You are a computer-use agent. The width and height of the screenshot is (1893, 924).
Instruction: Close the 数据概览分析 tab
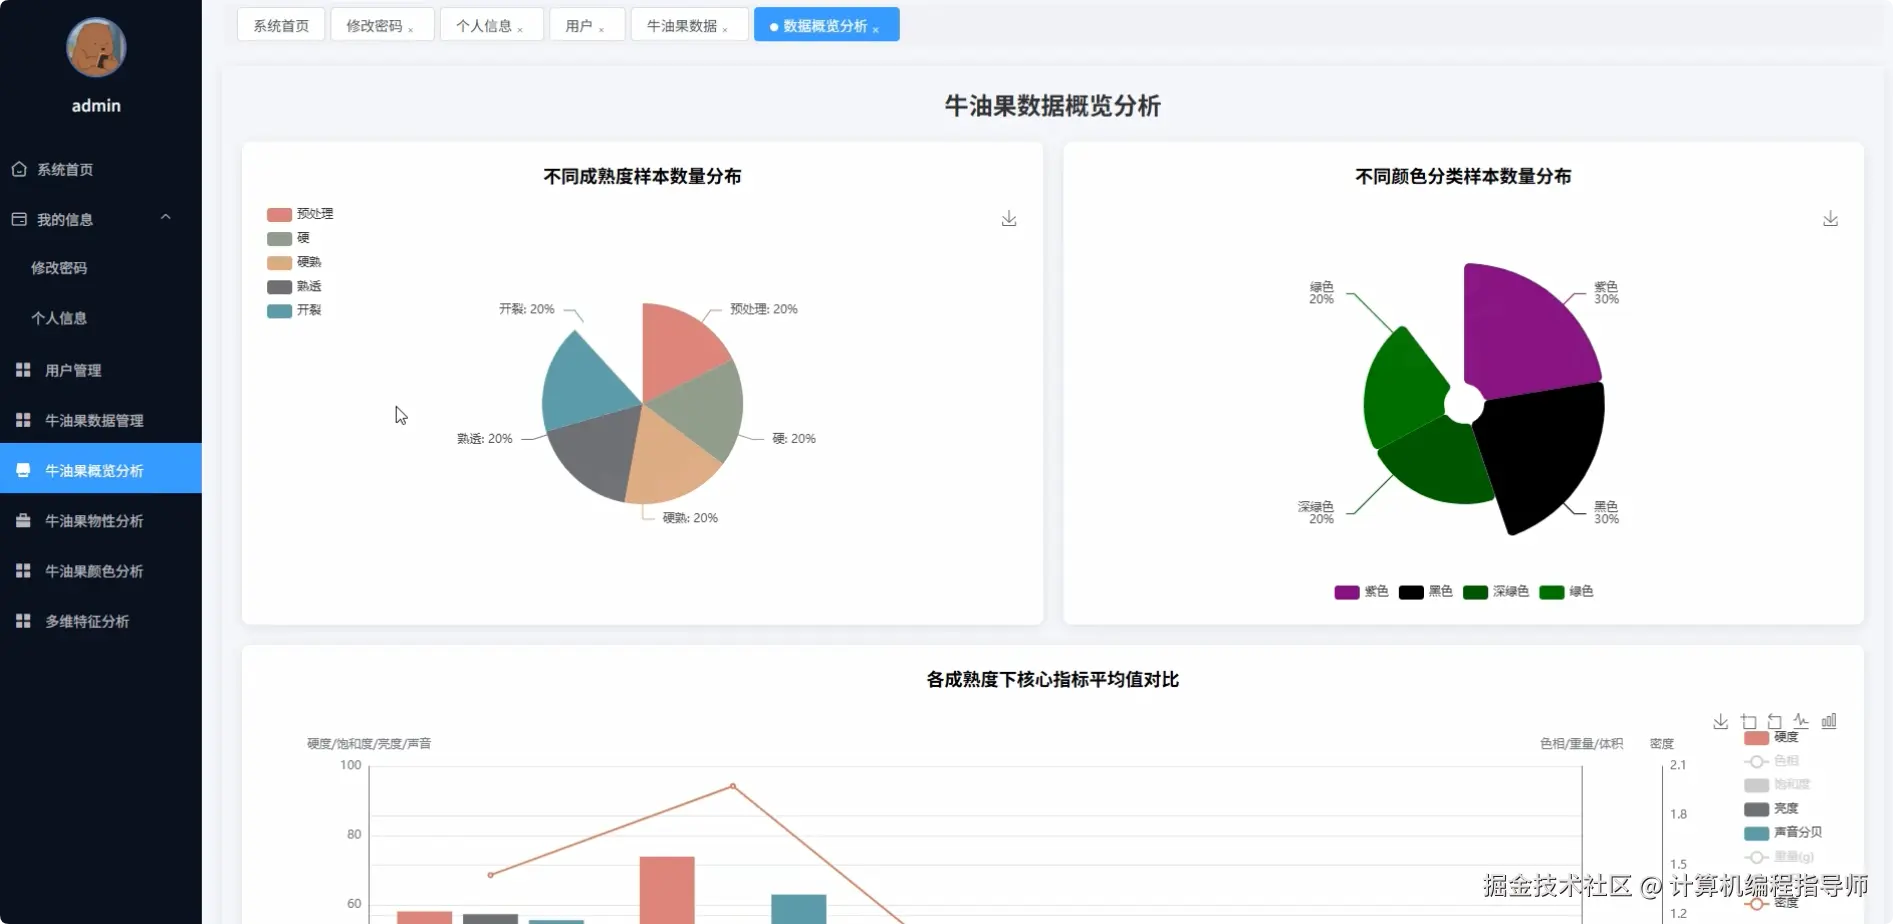(x=876, y=29)
